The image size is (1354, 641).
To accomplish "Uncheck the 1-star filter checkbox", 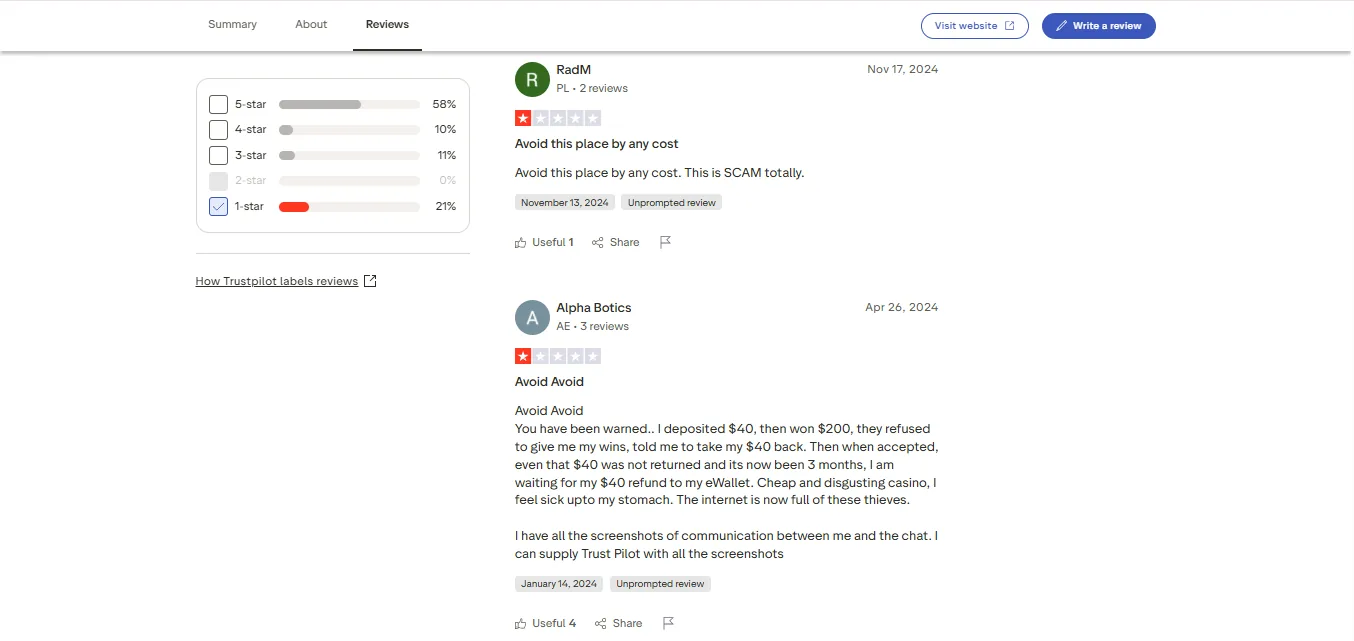I will tap(218, 206).
